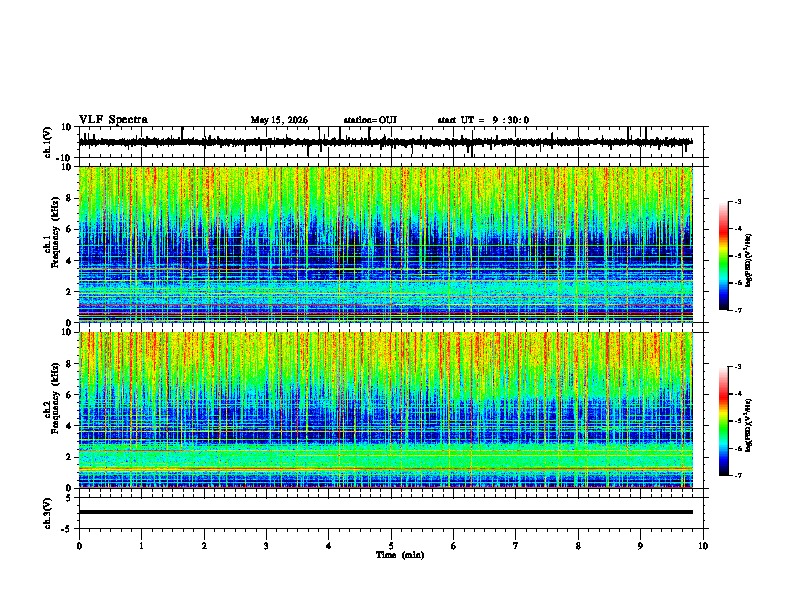
Task: Click the red band near 0.5 kHz in ch.1 spectrogram
Action: [x=385, y=314]
